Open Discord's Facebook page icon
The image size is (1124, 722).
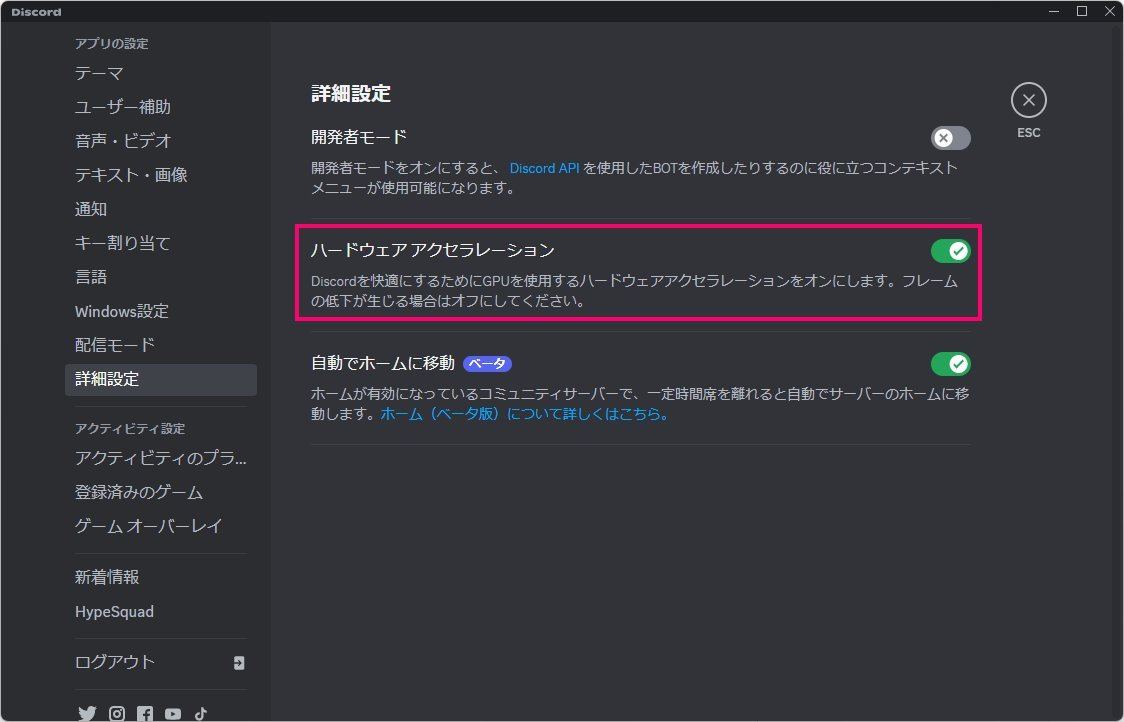click(x=145, y=713)
